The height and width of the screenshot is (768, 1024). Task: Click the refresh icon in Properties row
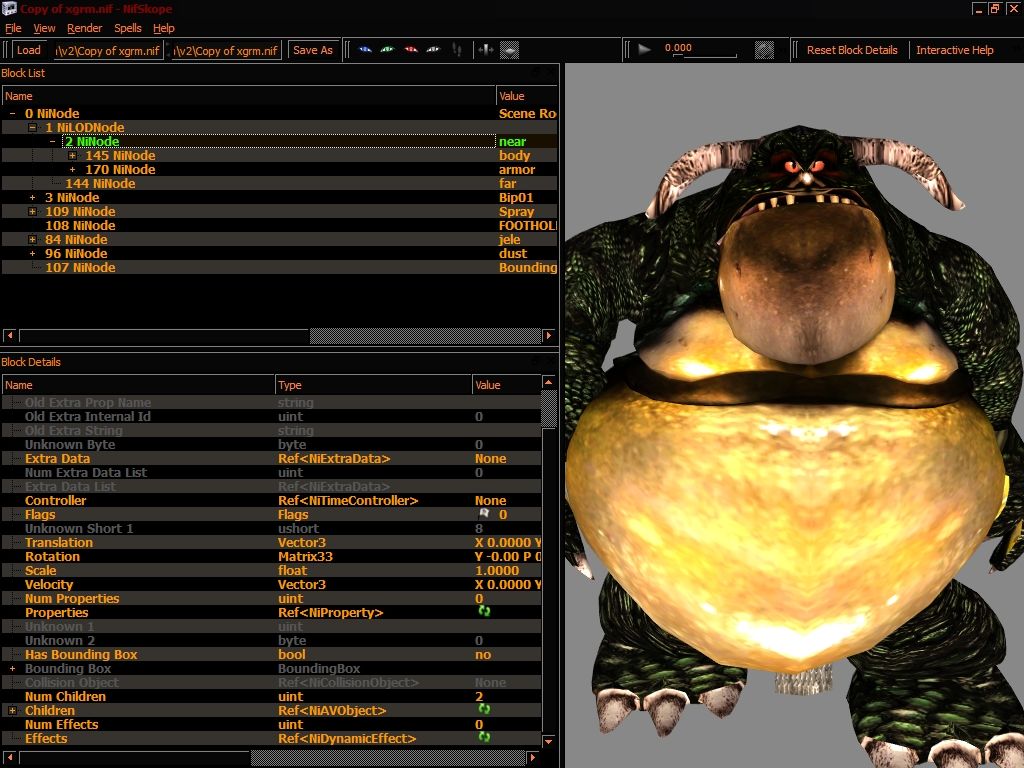click(x=484, y=611)
